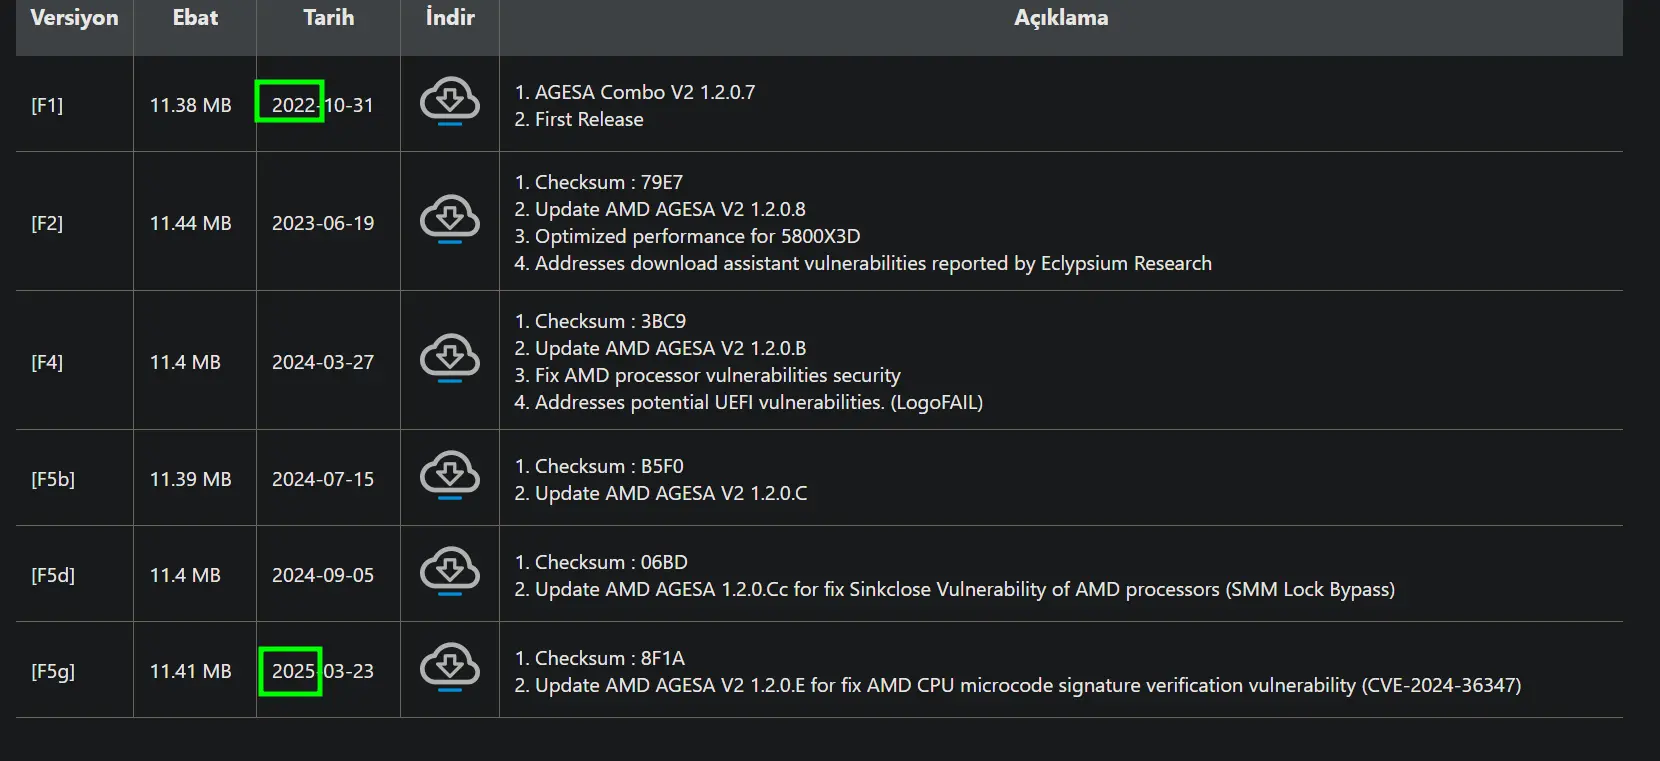Click the date 2024-07-15
1660x761 pixels.
coord(323,479)
